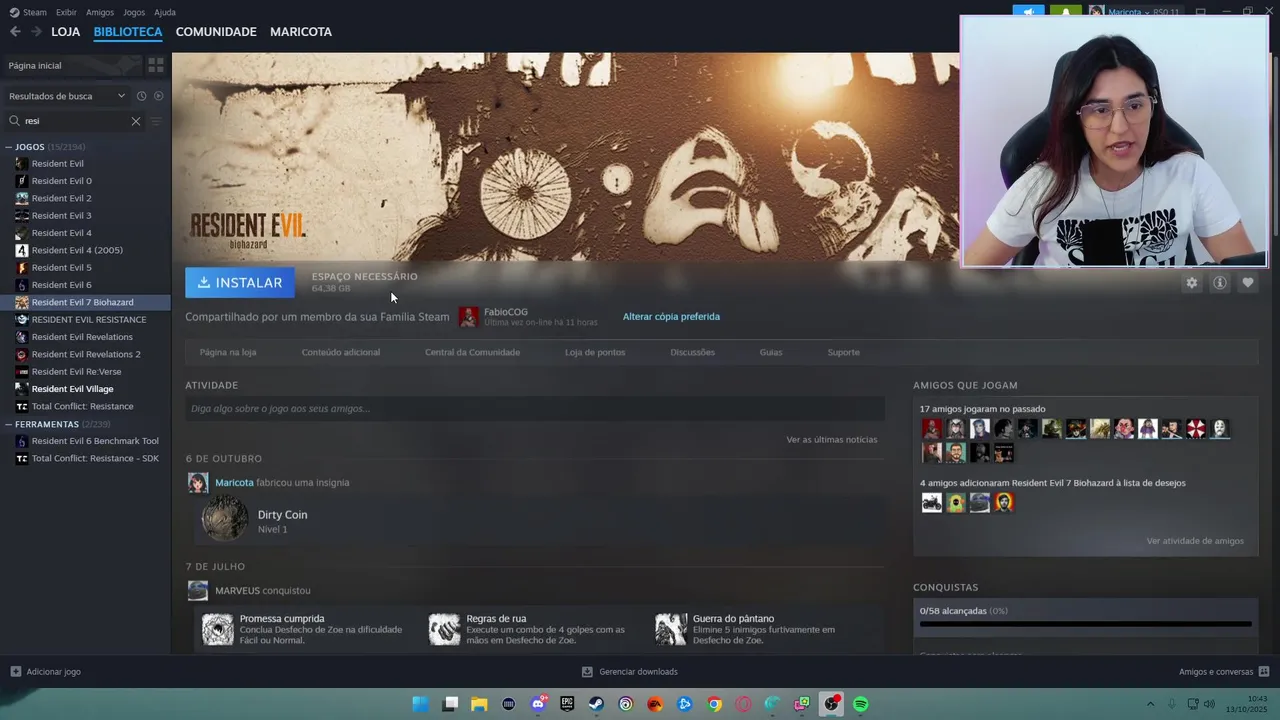
Task: Click Ver as últimas notícias
Action: 832,440
